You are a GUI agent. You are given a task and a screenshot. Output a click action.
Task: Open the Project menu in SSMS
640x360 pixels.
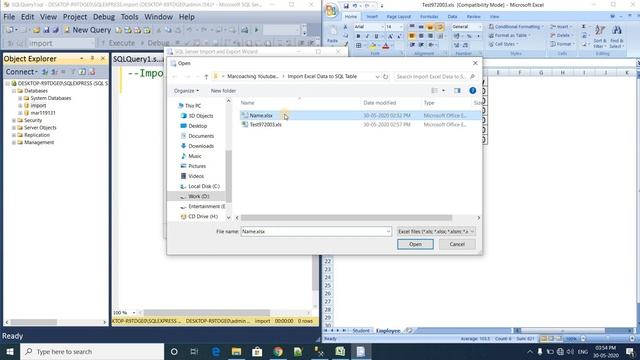(75, 17)
